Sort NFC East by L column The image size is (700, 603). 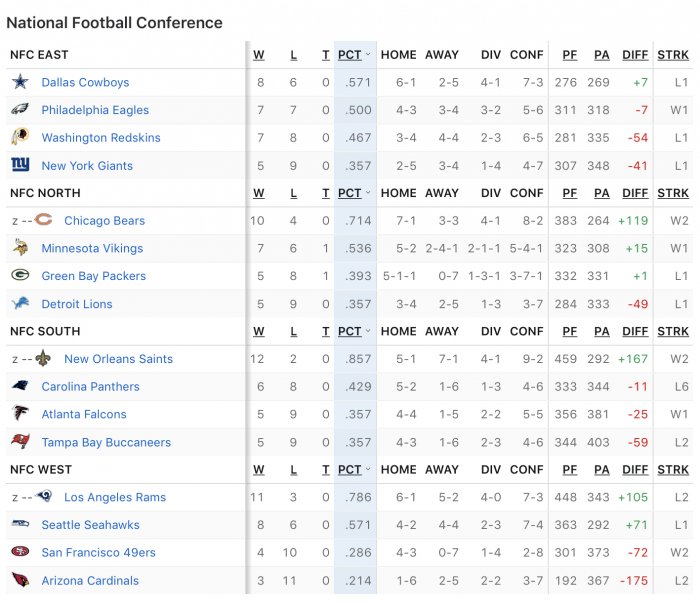[x=293, y=55]
